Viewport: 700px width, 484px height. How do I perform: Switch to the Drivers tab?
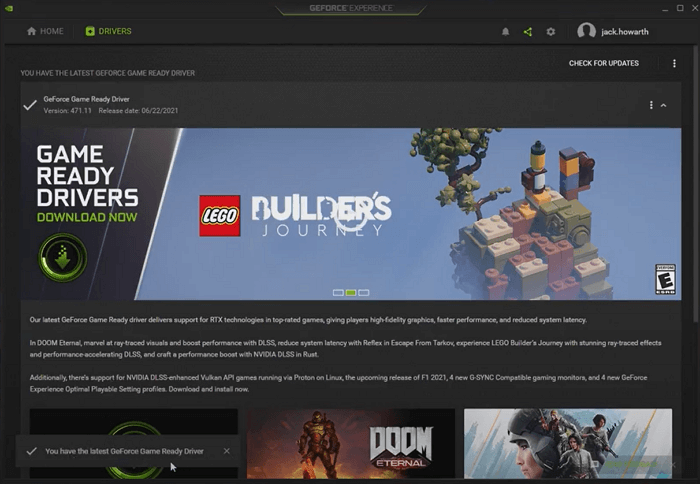(x=108, y=31)
